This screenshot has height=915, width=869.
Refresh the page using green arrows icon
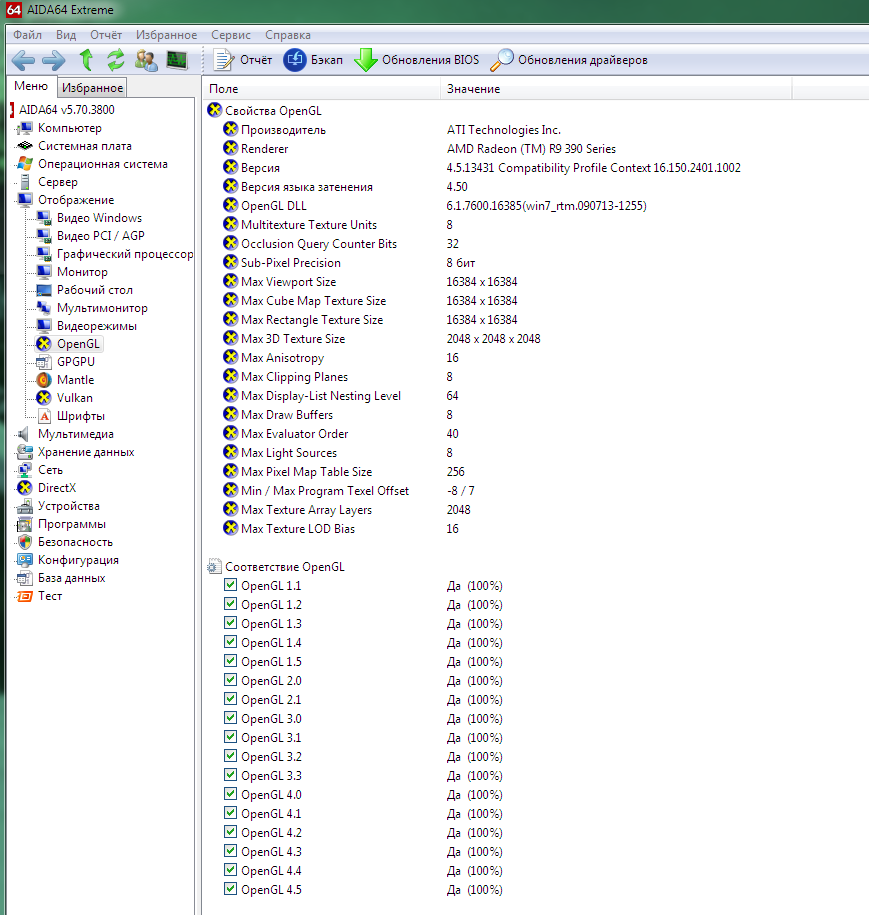tap(116, 60)
